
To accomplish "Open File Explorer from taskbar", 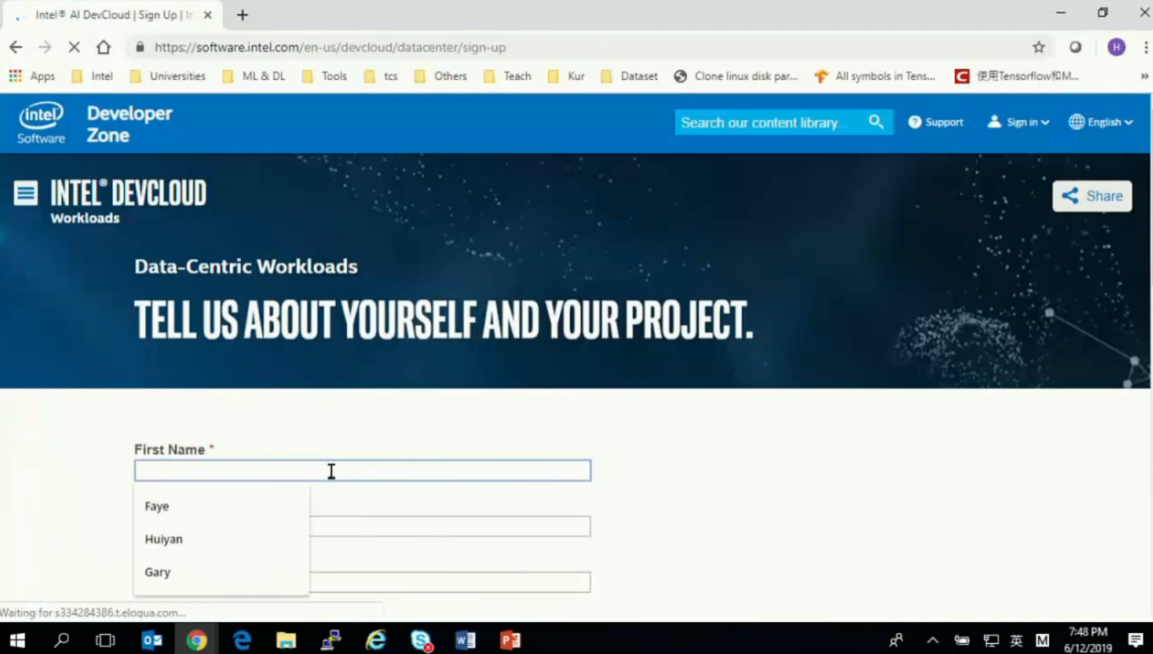I will click(286, 640).
